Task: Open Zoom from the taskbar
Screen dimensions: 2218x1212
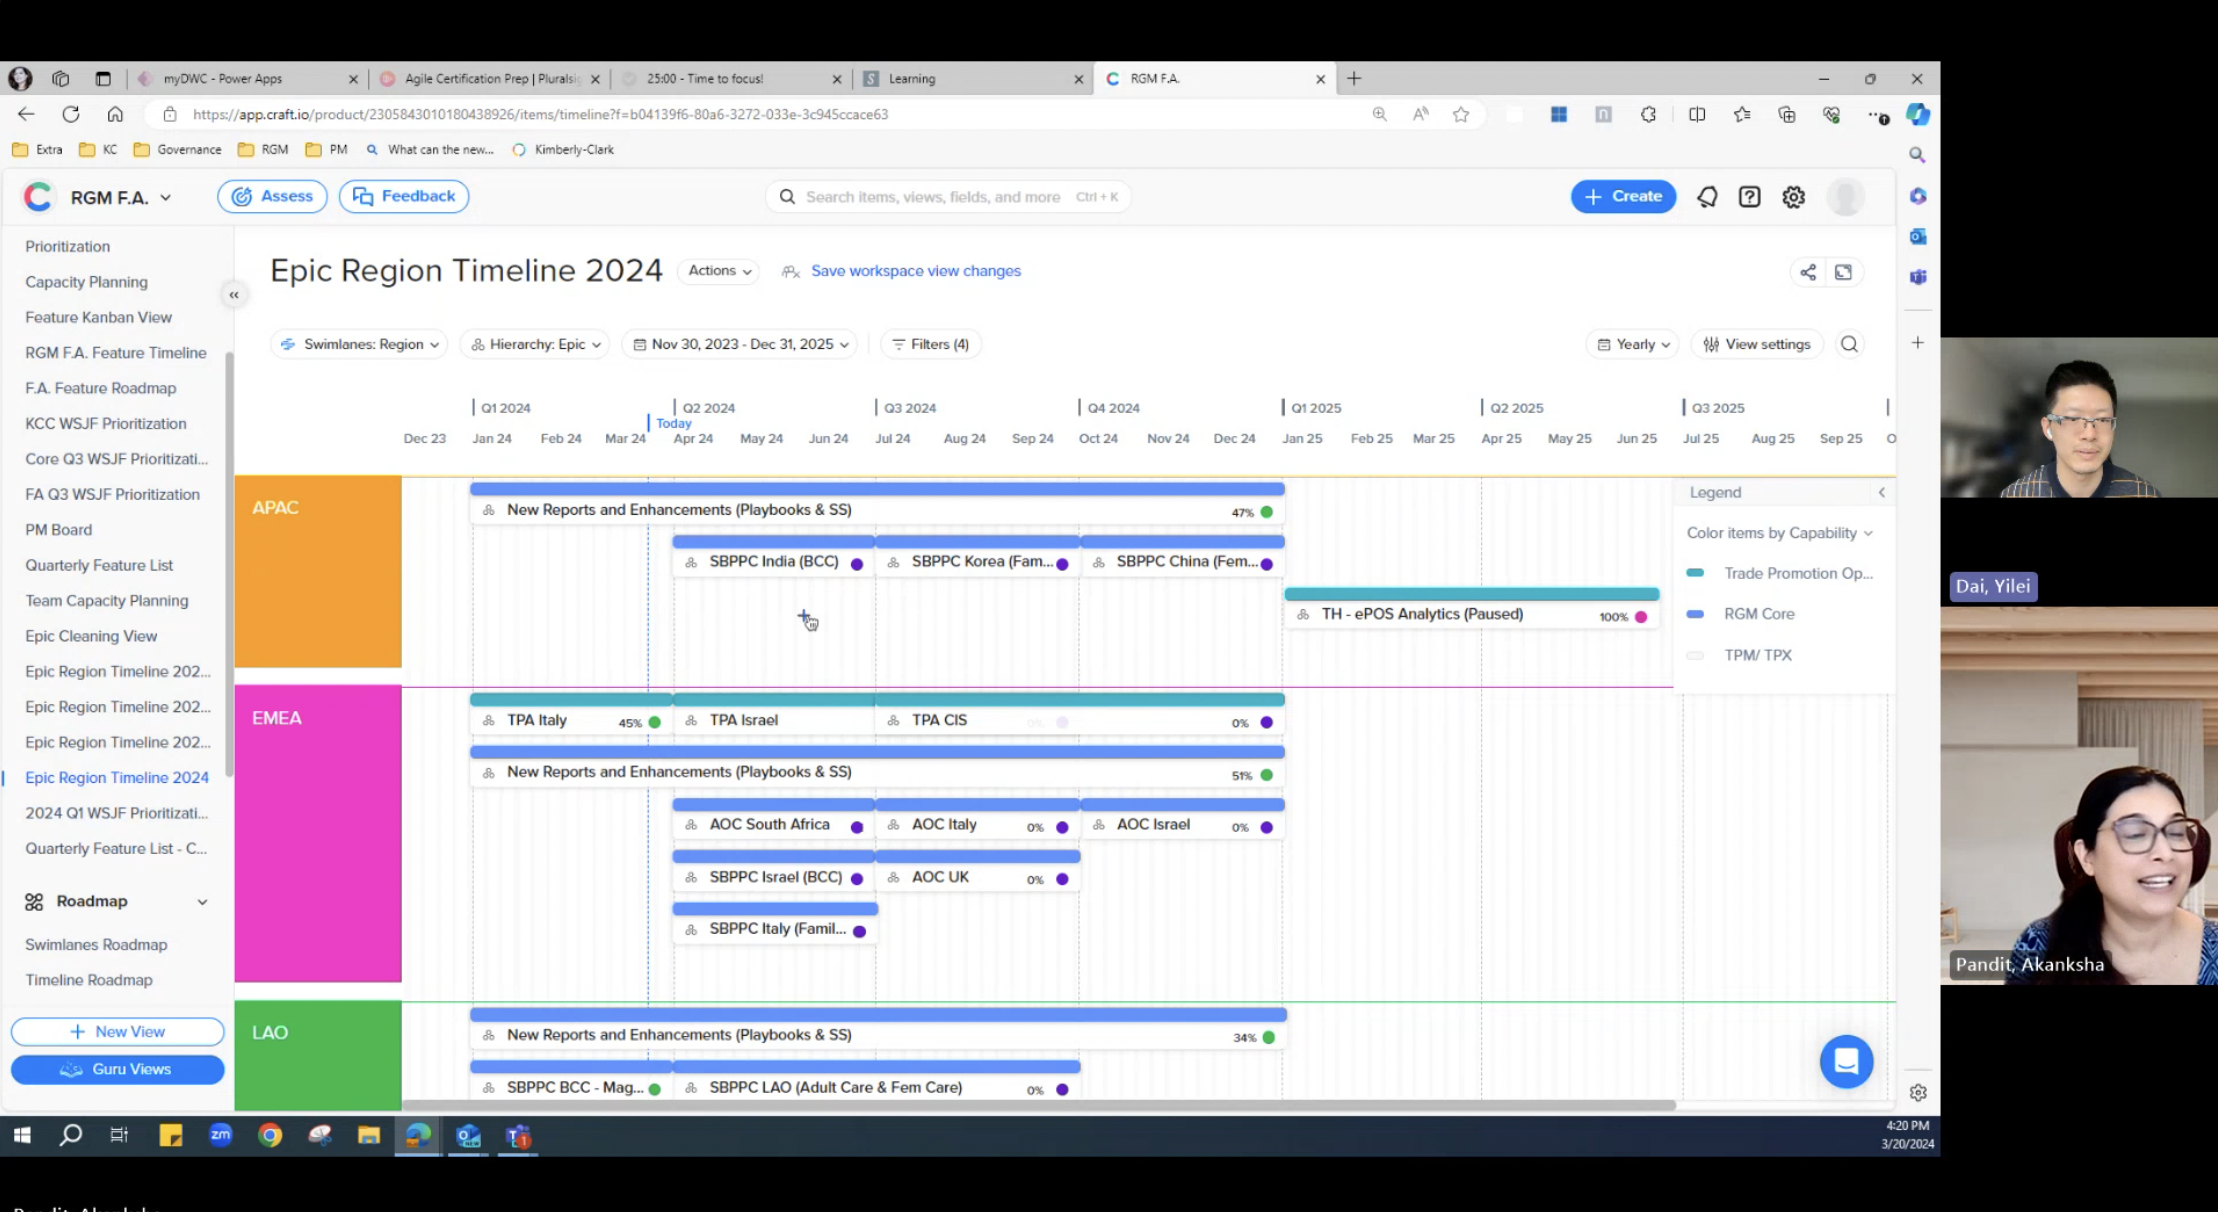Action: pyautogui.click(x=220, y=1135)
